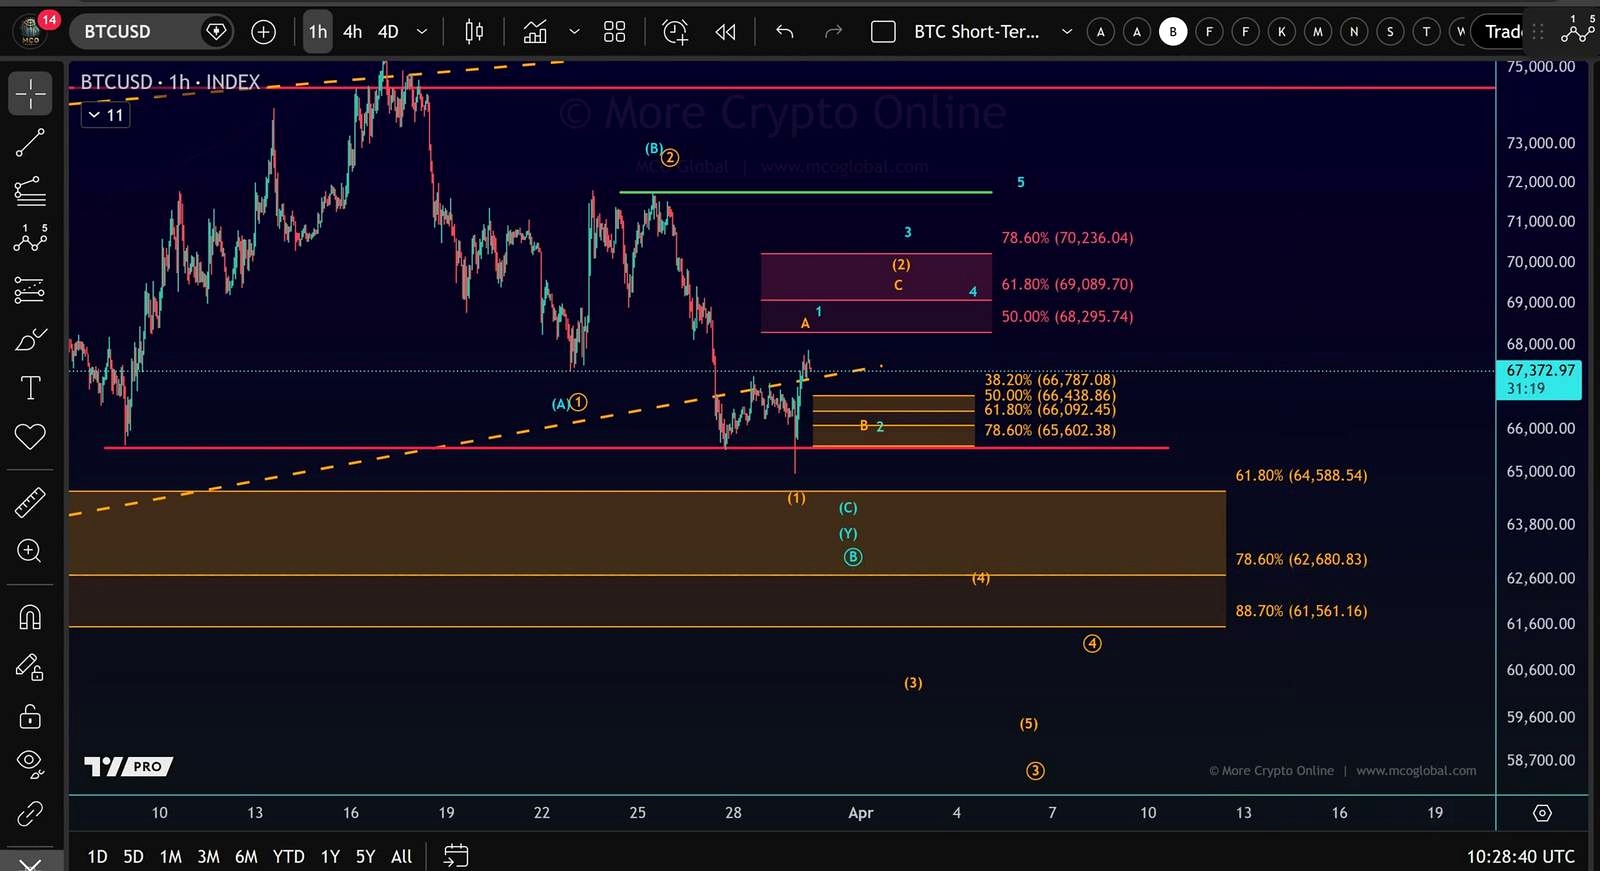Select the brush drawing tool
Viewport: 1600px width, 871px height.
tap(30, 340)
